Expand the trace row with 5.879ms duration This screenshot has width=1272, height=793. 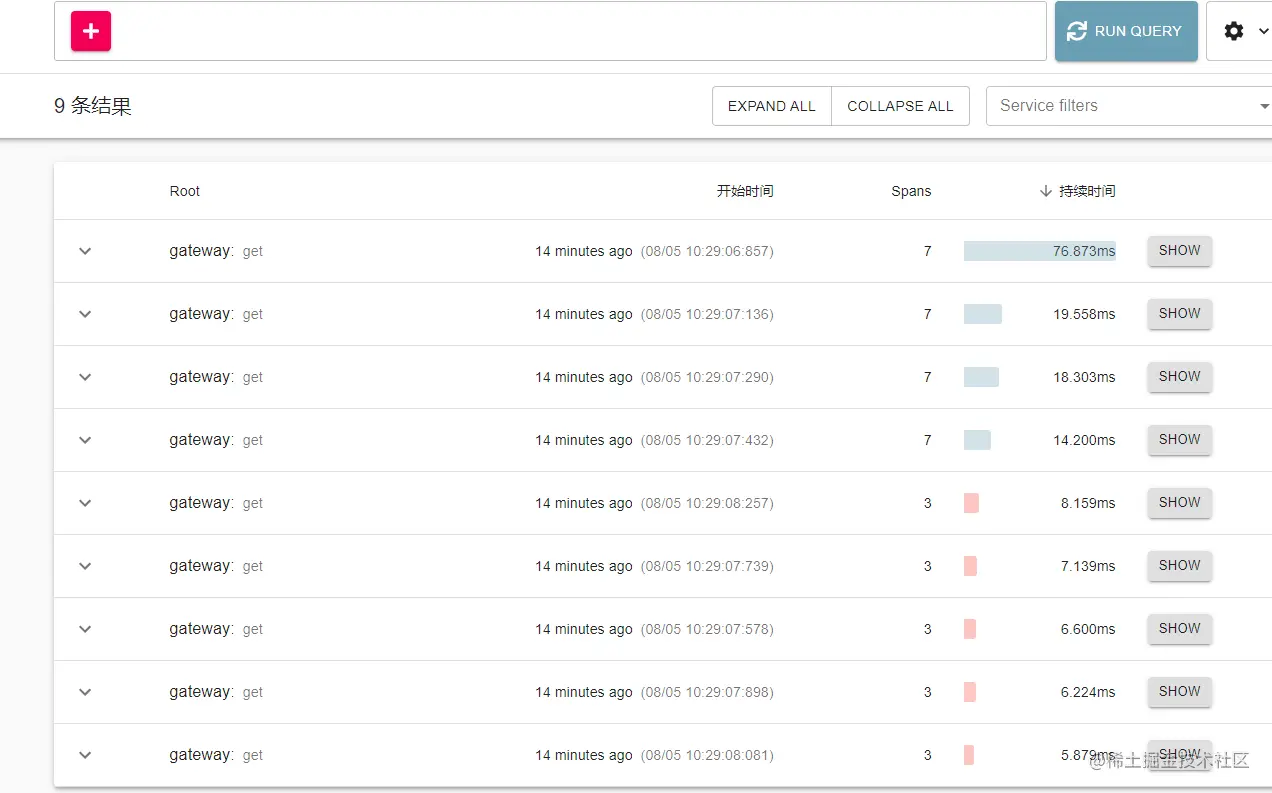tap(85, 755)
